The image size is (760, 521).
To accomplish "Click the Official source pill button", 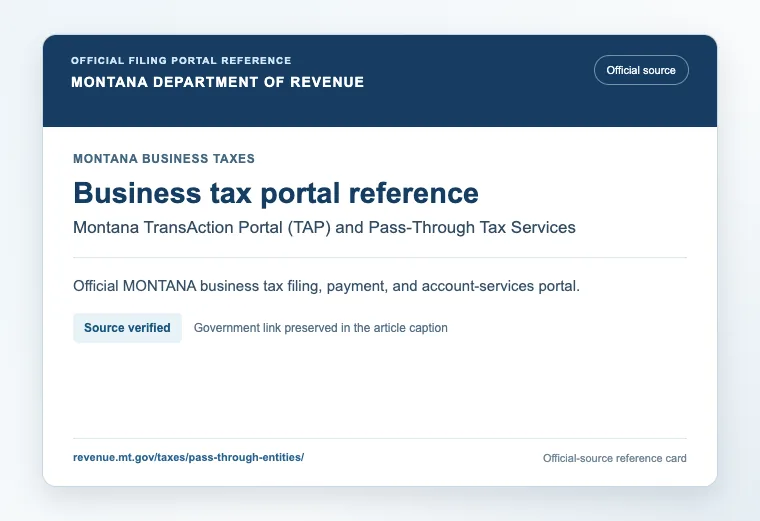I will tap(641, 70).
